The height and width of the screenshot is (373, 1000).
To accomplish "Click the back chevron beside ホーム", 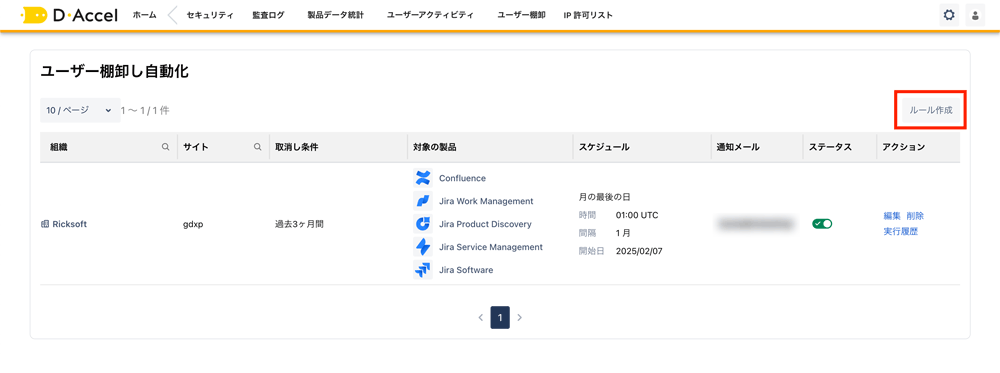I will pyautogui.click(x=172, y=15).
